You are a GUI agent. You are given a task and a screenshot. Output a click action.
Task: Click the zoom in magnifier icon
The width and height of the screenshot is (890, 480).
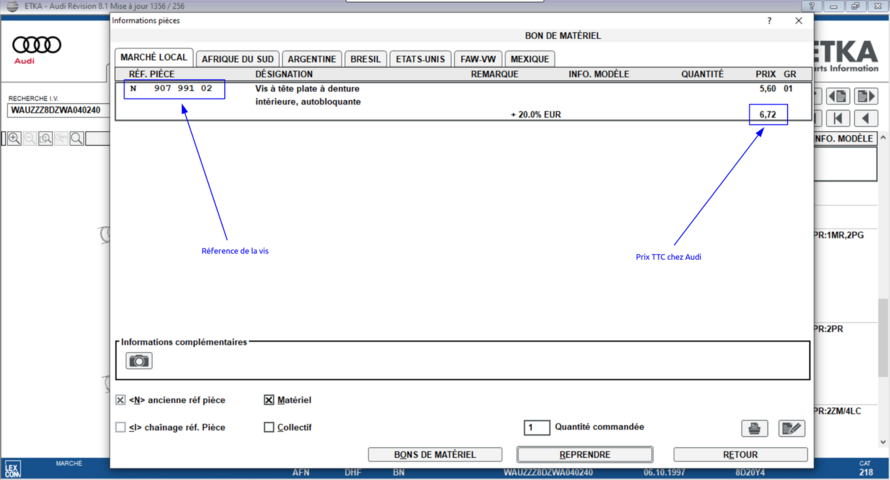(x=14, y=138)
